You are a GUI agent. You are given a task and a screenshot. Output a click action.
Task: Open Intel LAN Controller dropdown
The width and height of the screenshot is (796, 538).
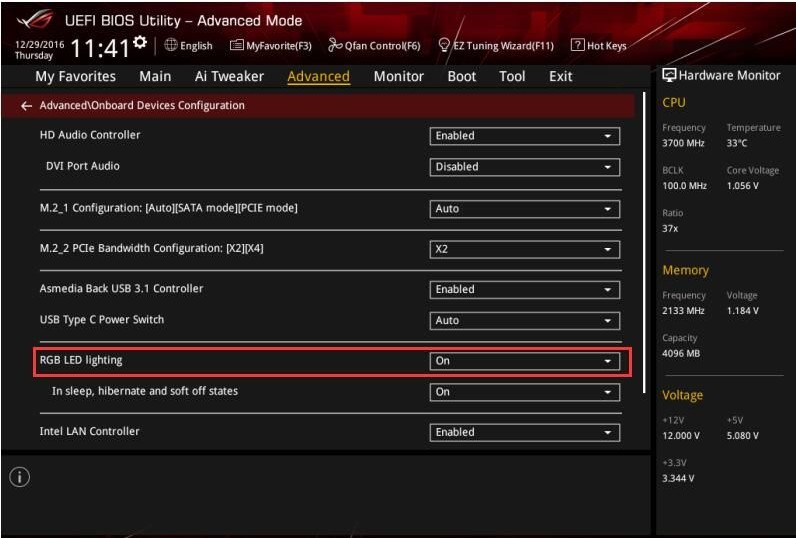pyautogui.click(x=524, y=432)
